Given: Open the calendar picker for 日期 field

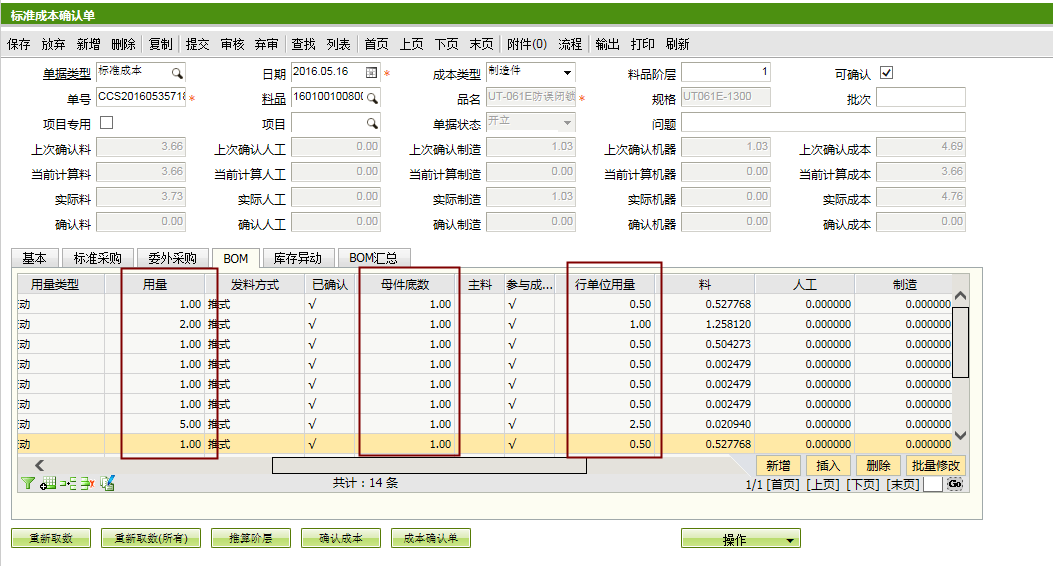Looking at the screenshot, I should point(372,72).
